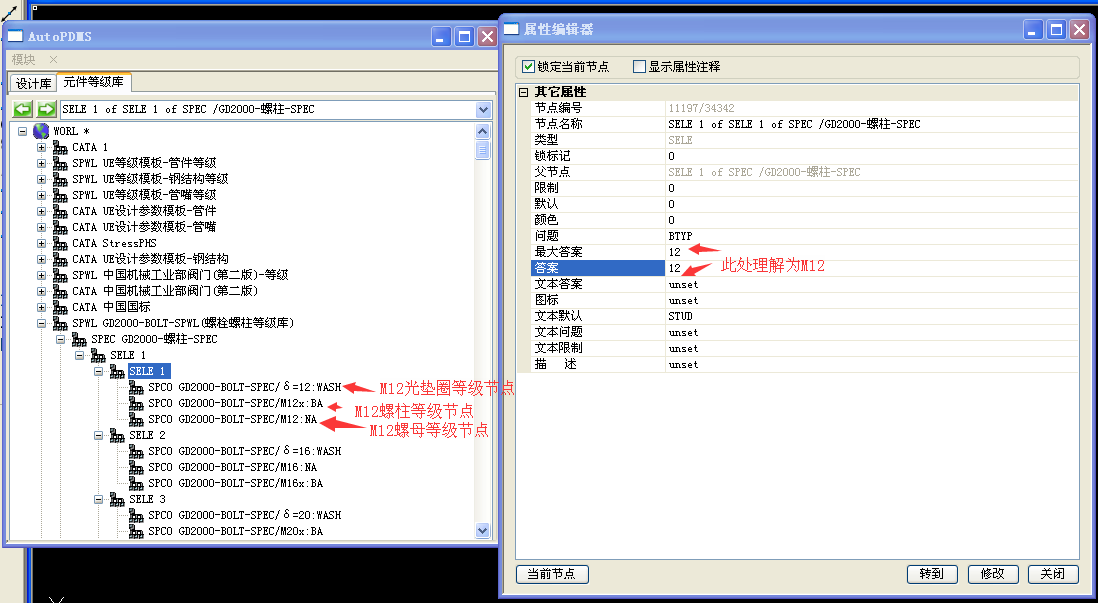The height and width of the screenshot is (603, 1098).
Task: Click the GD2000-BOLT-SPEC/M12:NA node icon
Action: click(x=136, y=419)
